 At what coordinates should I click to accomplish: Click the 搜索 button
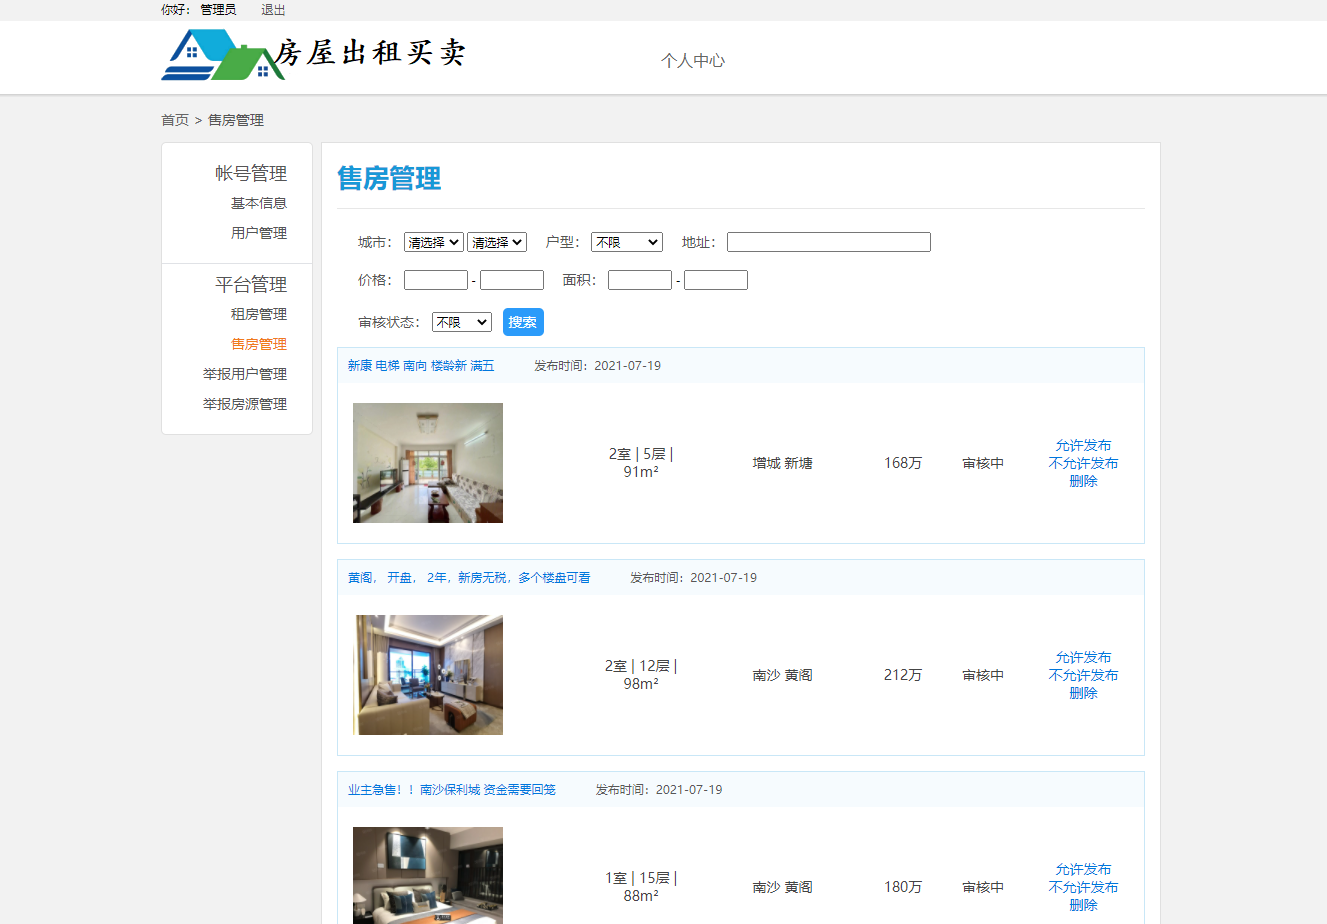[523, 322]
